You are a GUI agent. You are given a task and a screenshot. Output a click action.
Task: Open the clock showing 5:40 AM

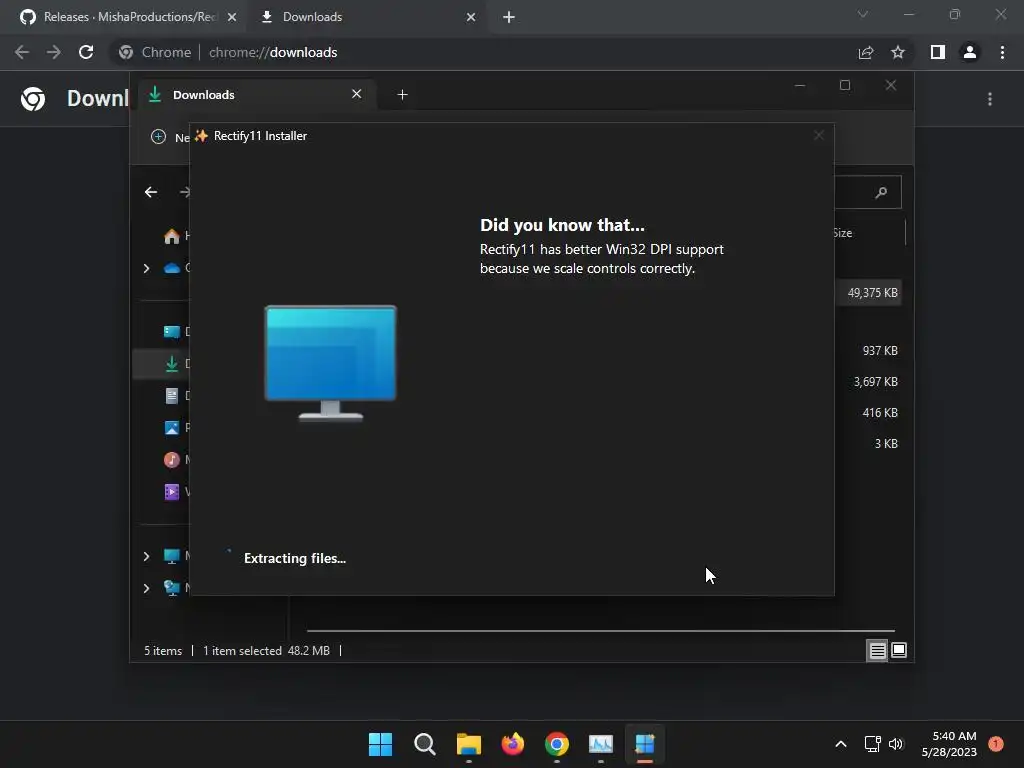pyautogui.click(x=949, y=744)
